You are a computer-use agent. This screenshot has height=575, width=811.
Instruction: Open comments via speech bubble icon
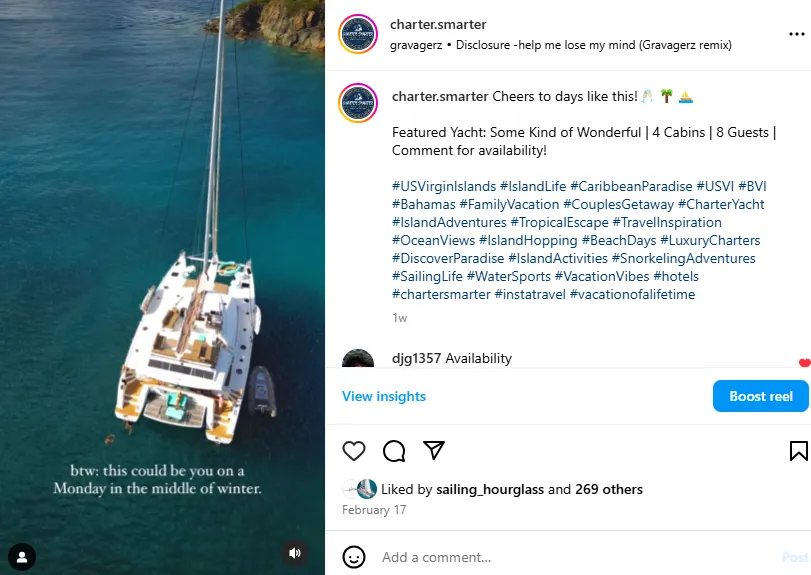pyautogui.click(x=394, y=450)
